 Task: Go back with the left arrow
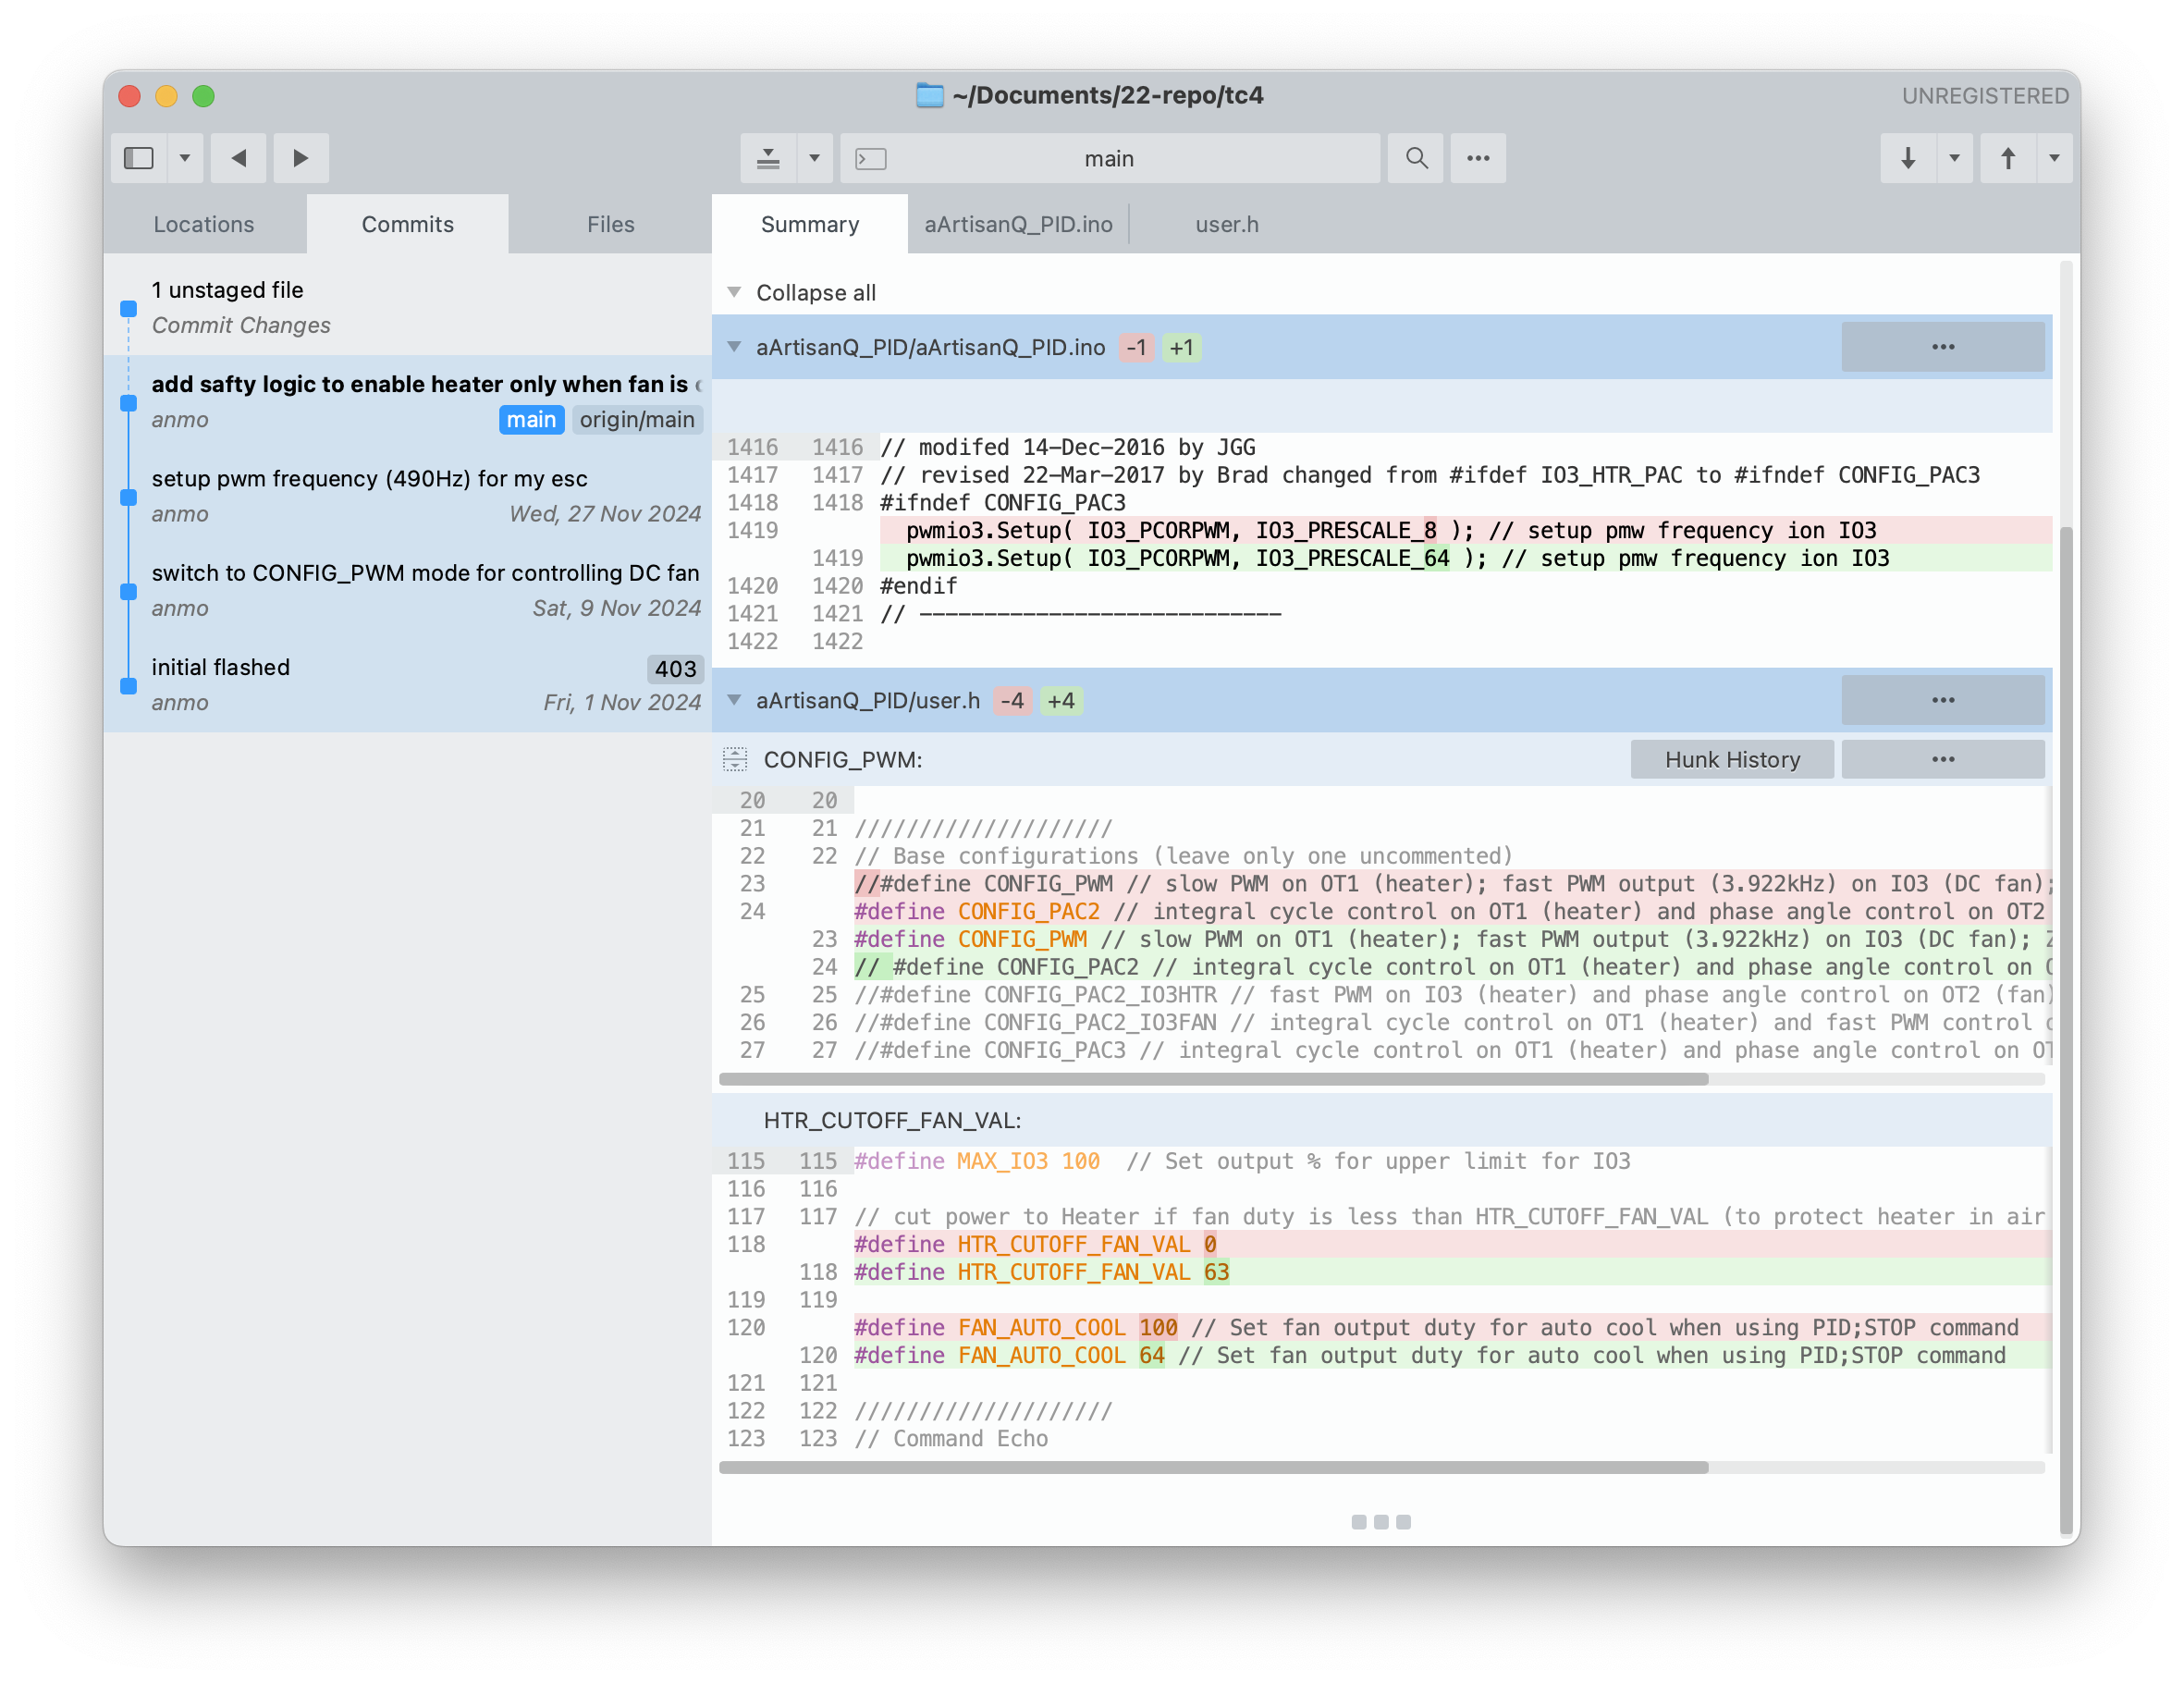coord(238,158)
